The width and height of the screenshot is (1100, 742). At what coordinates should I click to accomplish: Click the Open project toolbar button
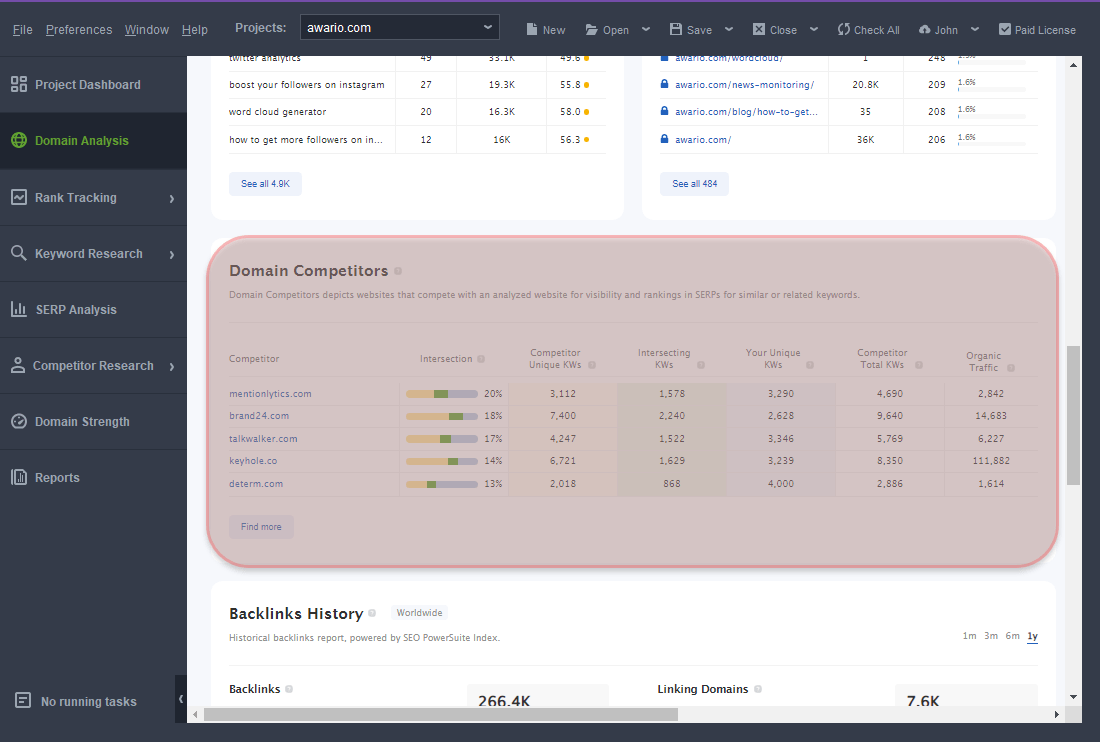(x=608, y=29)
